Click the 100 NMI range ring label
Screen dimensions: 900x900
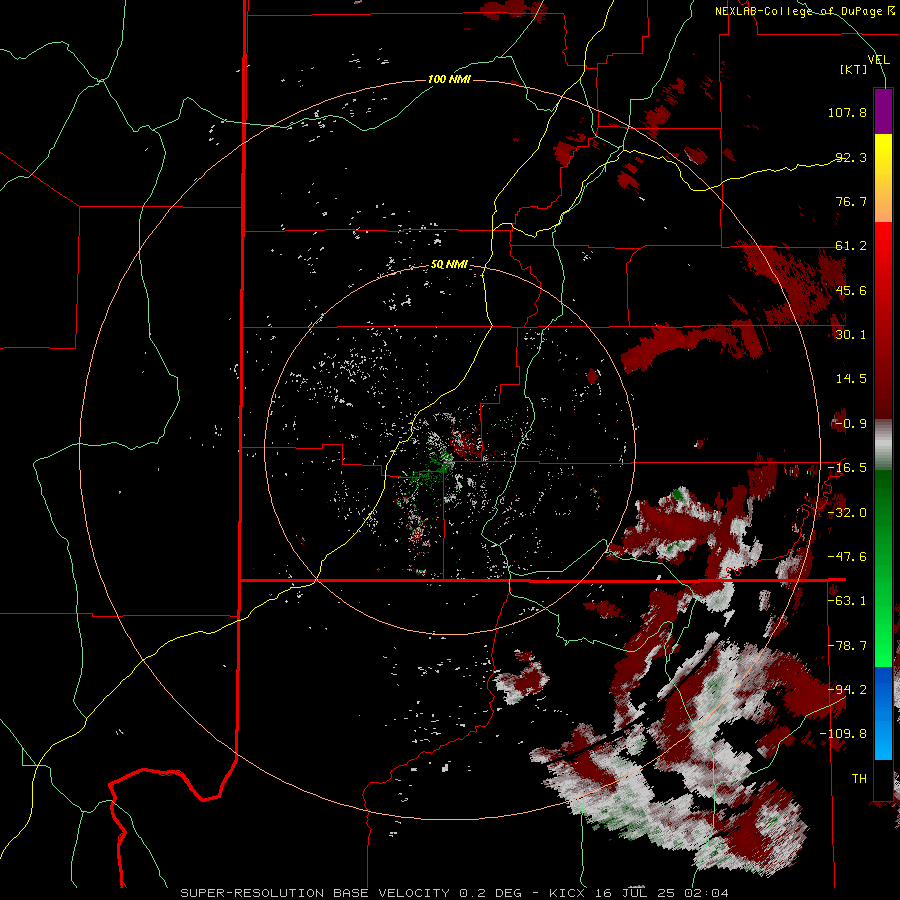[449, 79]
